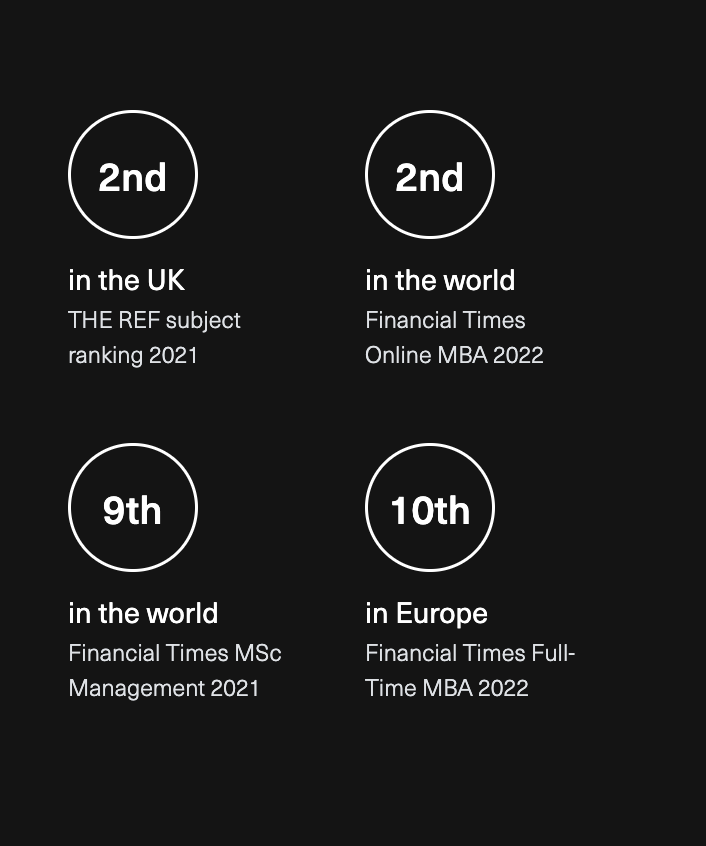Click 'Financial Times Full-' text line
The width and height of the screenshot is (706, 846).
(470, 654)
